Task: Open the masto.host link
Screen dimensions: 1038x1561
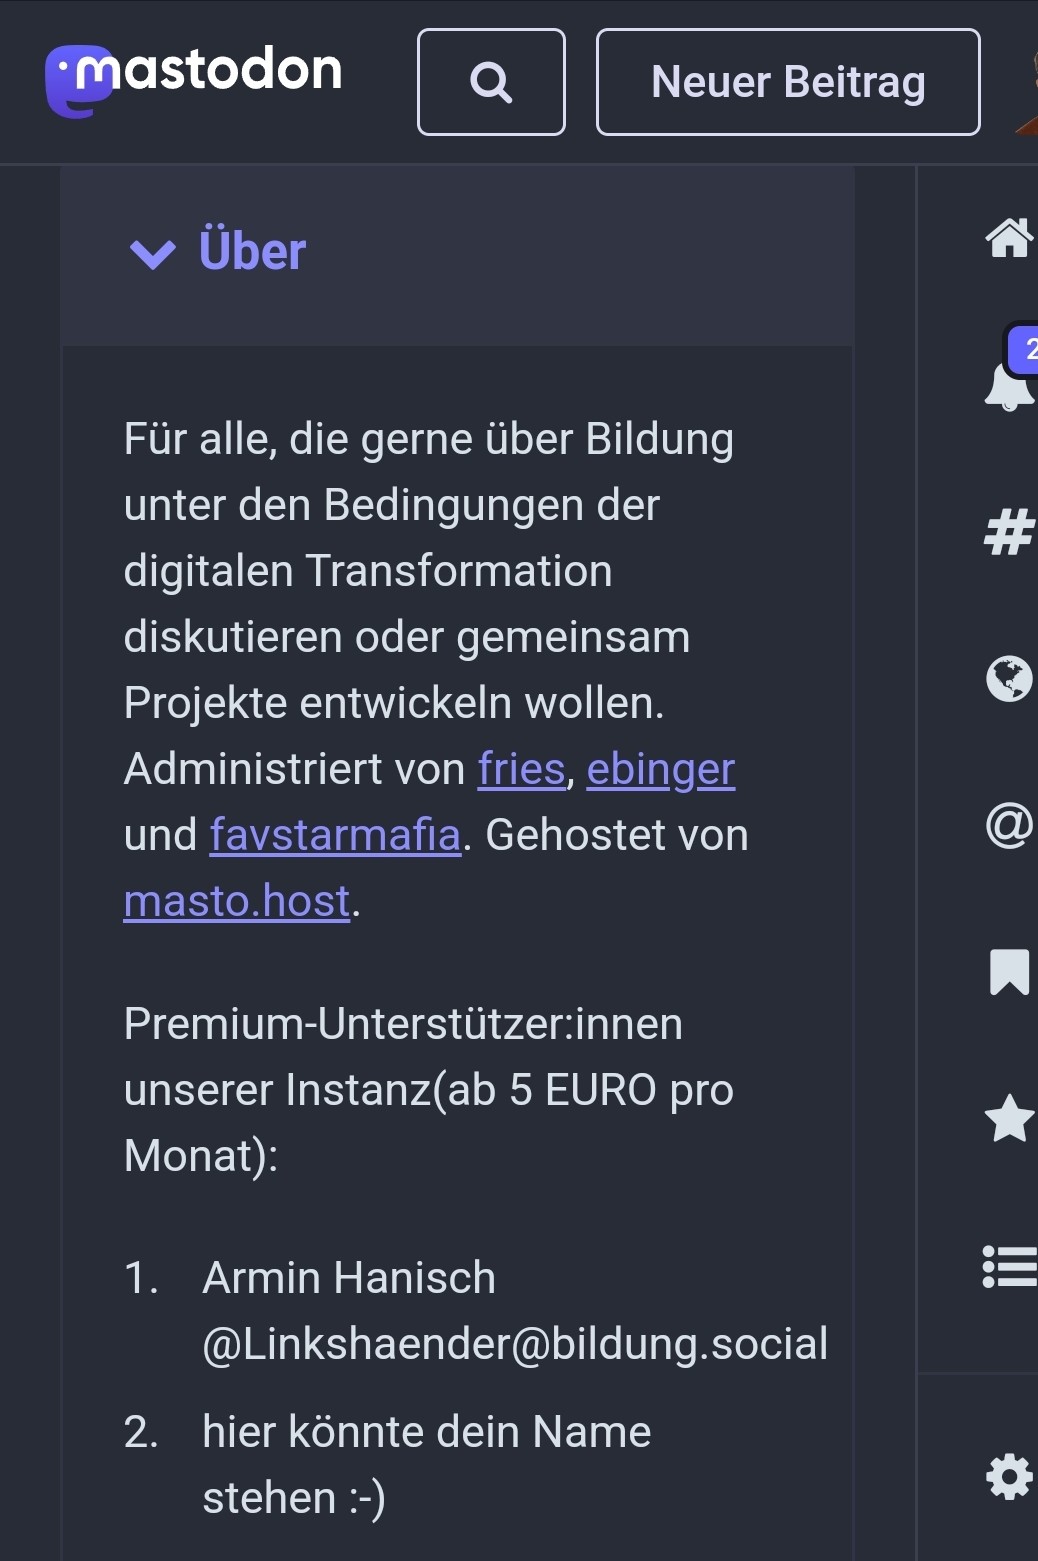Action: coord(237,901)
